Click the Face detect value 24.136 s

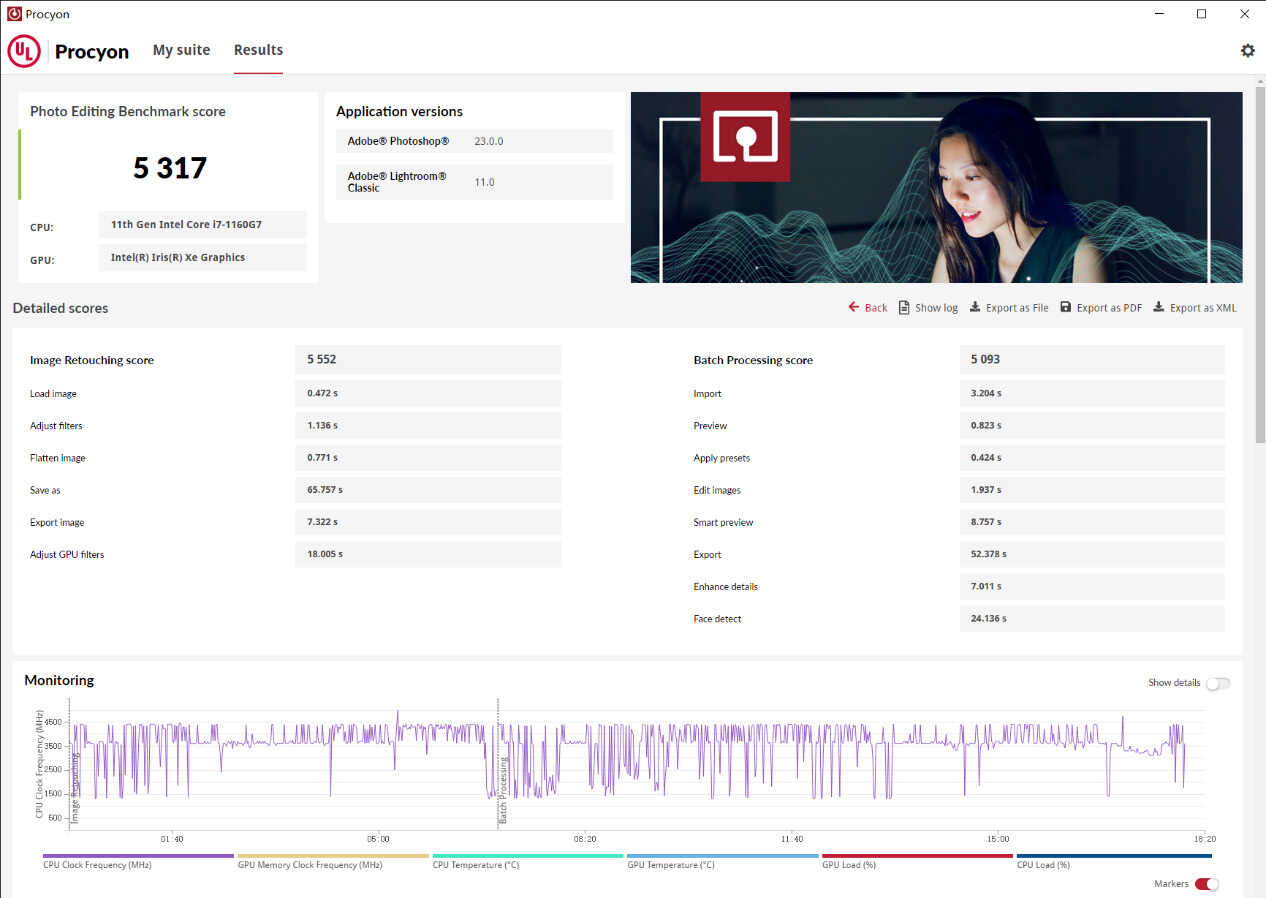point(1092,618)
